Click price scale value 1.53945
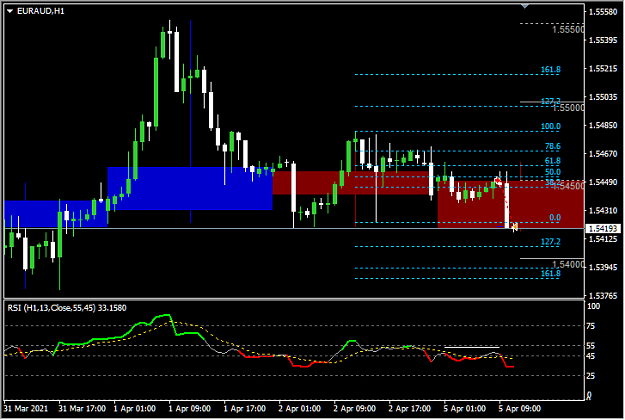 pyautogui.click(x=603, y=267)
